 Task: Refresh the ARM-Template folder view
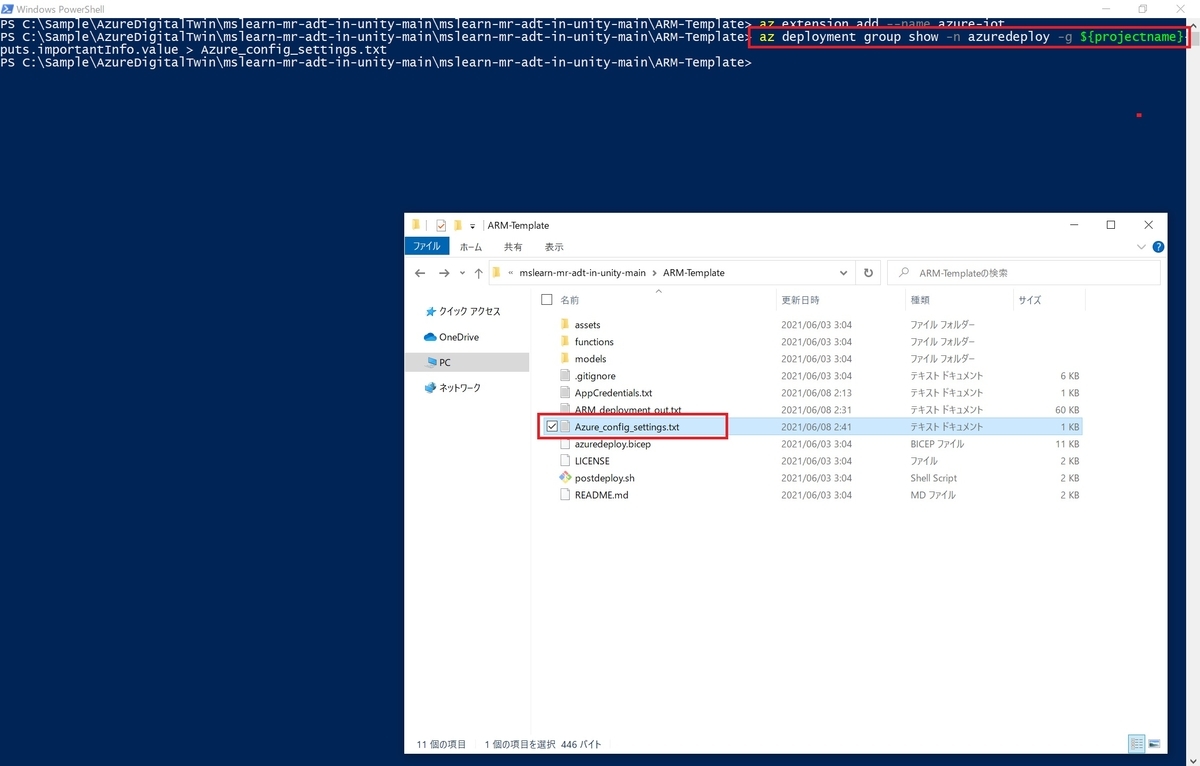[868, 272]
